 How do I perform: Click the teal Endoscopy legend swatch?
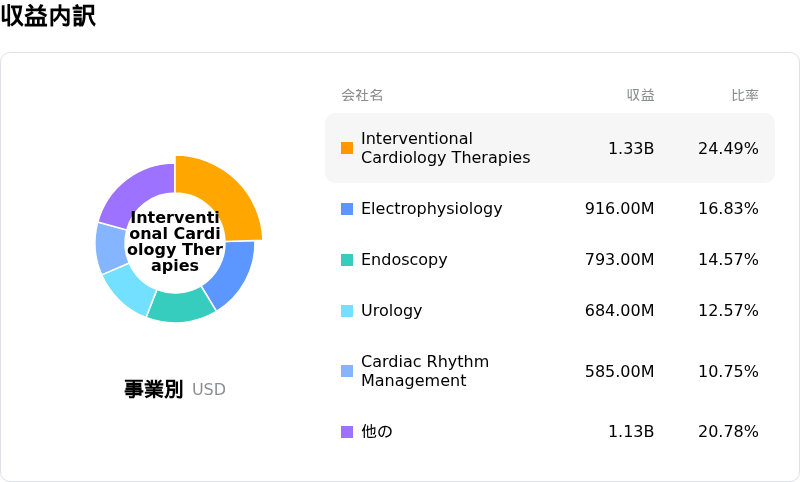[347, 260]
